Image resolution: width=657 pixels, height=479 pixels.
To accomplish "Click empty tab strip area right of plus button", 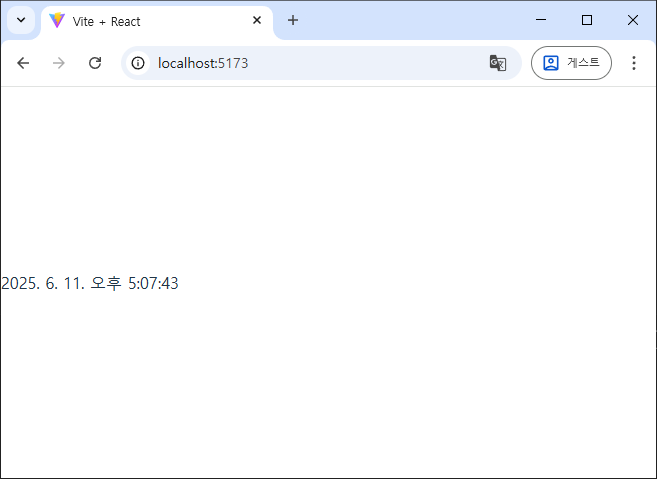I will tap(410, 20).
